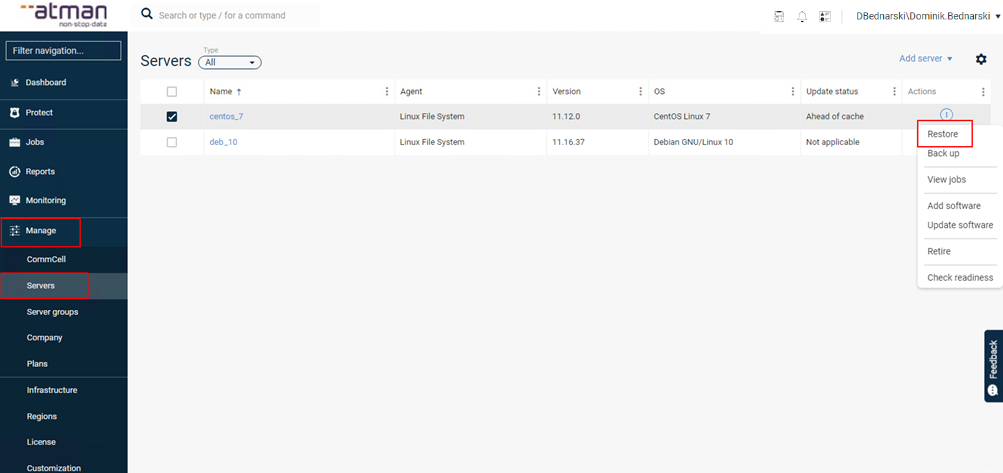The height and width of the screenshot is (473, 1003).
Task: Open the actions icon for centos_7
Action: coord(947,115)
